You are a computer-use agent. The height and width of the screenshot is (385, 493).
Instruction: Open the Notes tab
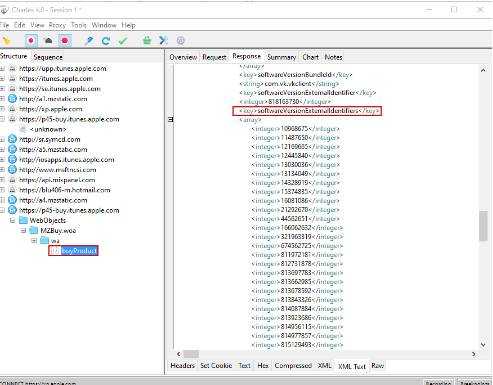click(x=333, y=57)
